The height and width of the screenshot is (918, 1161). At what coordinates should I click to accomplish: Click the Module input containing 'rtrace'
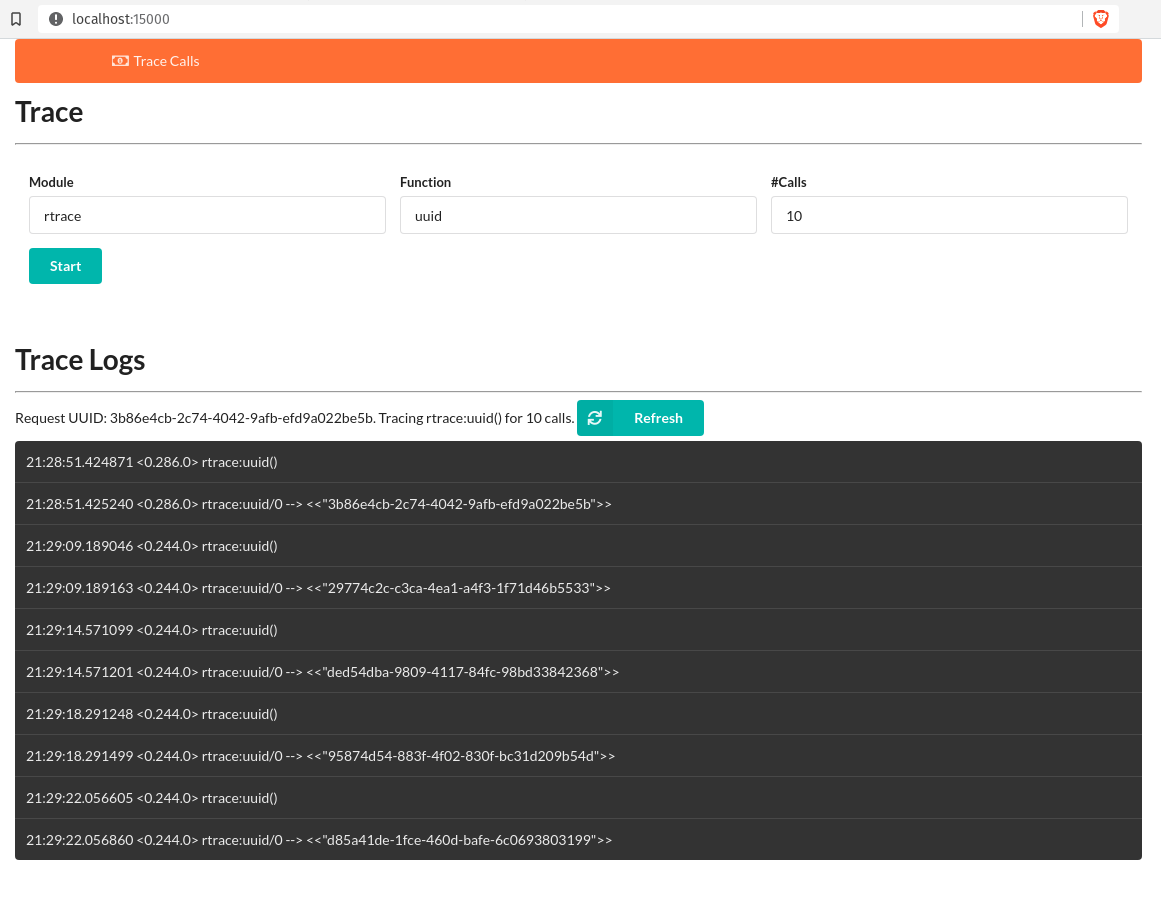(x=206, y=215)
